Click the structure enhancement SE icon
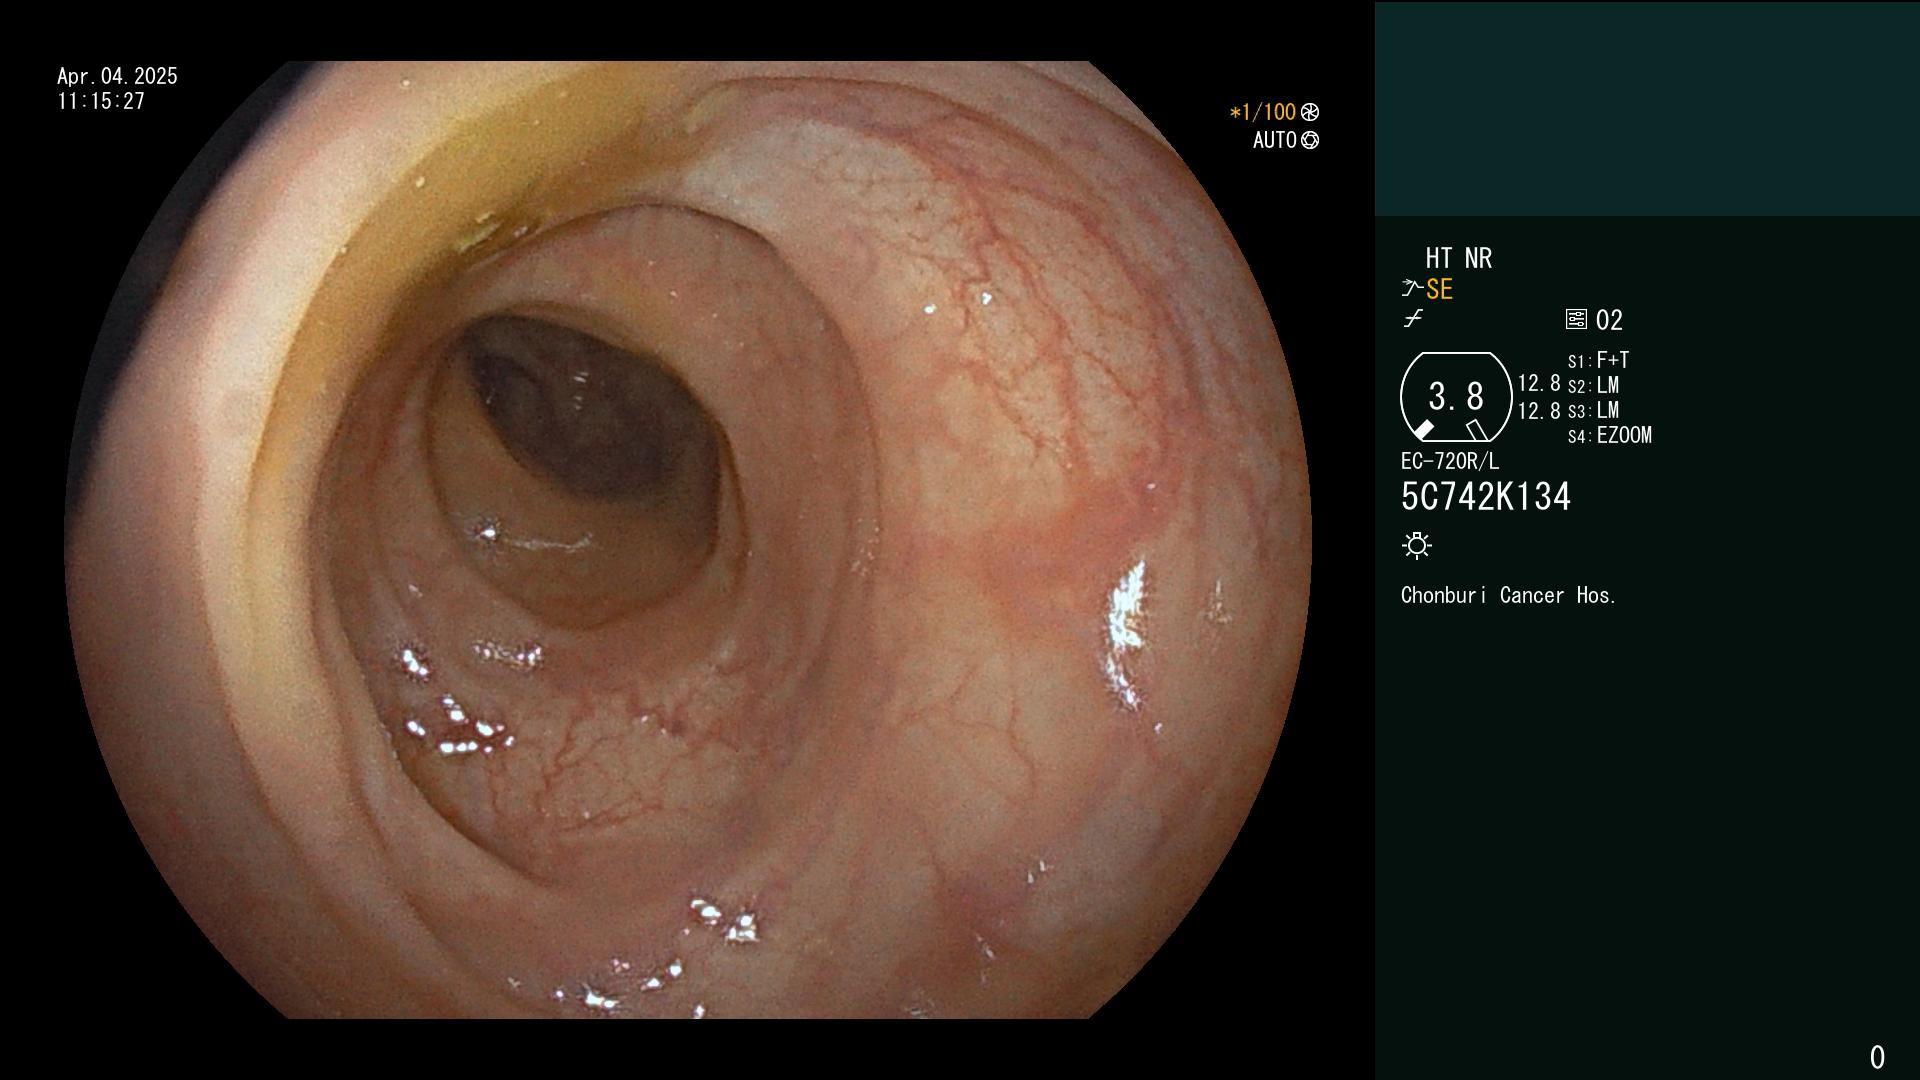The height and width of the screenshot is (1080, 1920). 1412,289
